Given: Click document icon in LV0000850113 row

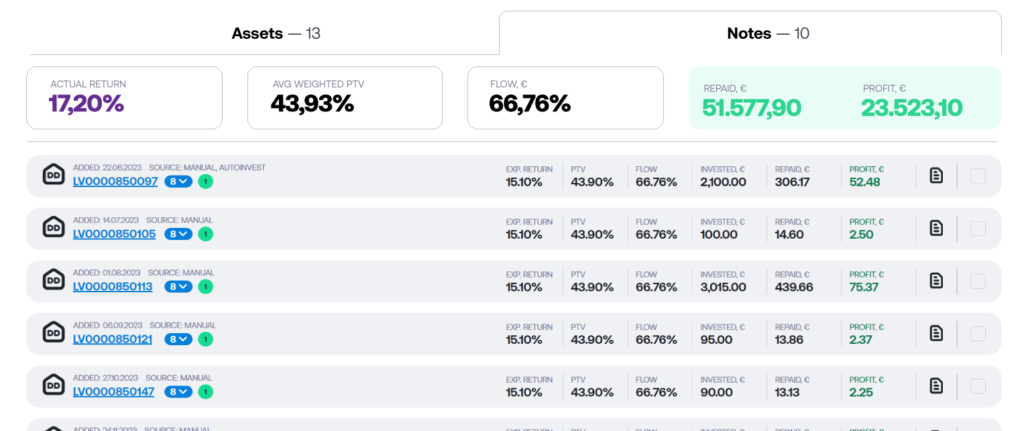Looking at the screenshot, I should tap(936, 280).
